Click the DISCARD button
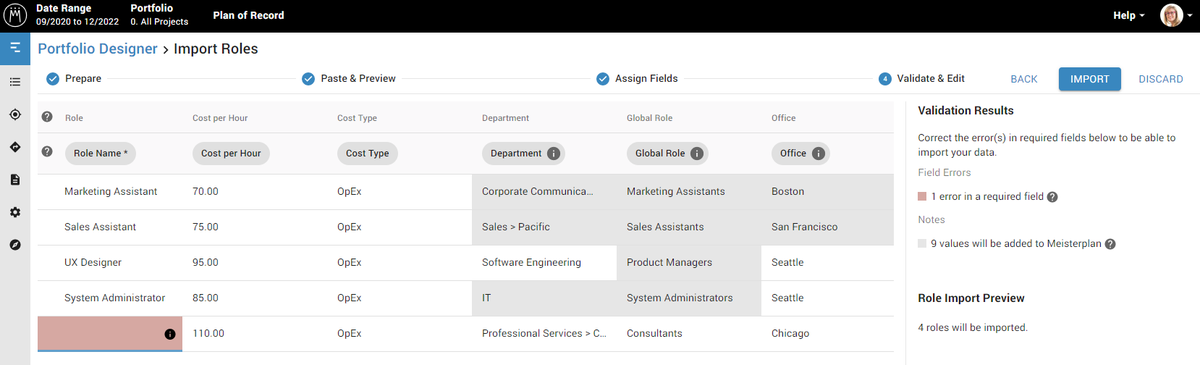 pyautogui.click(x=1161, y=79)
